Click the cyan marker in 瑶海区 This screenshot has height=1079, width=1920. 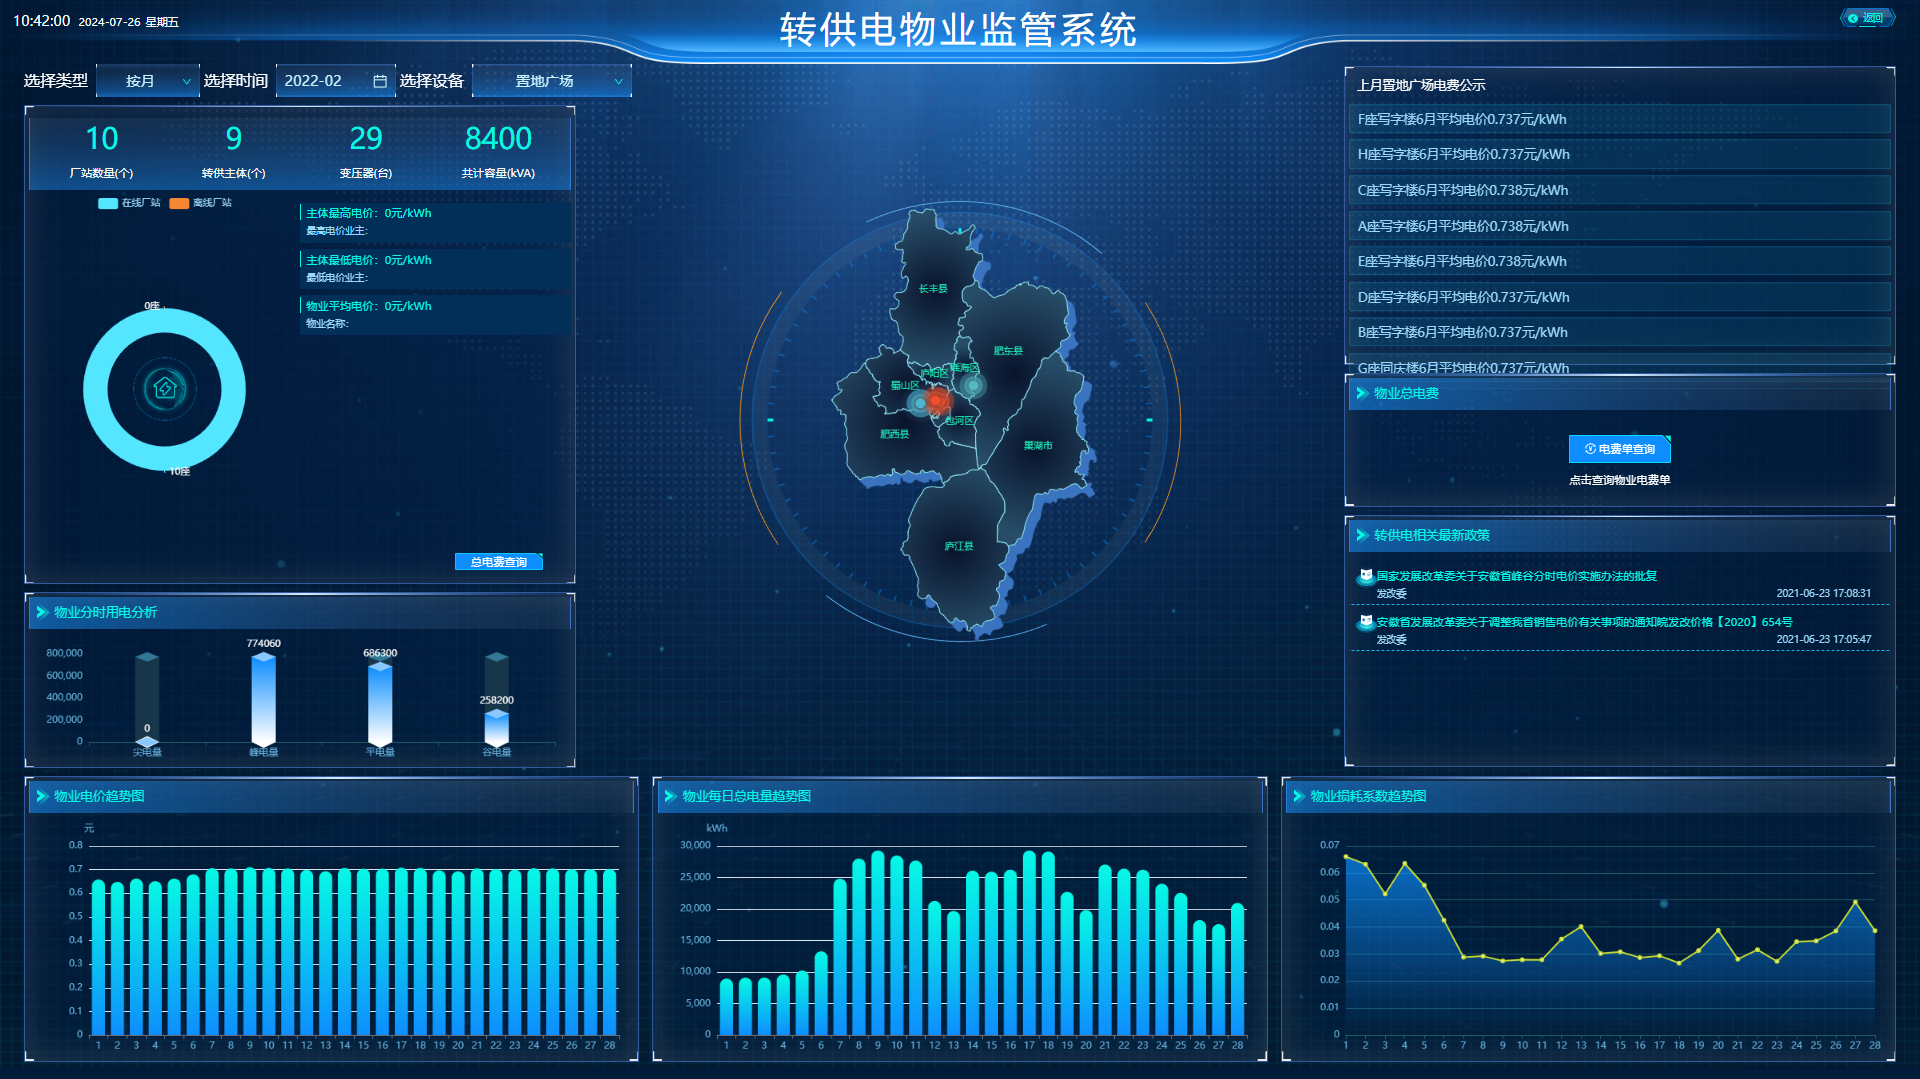(972, 385)
